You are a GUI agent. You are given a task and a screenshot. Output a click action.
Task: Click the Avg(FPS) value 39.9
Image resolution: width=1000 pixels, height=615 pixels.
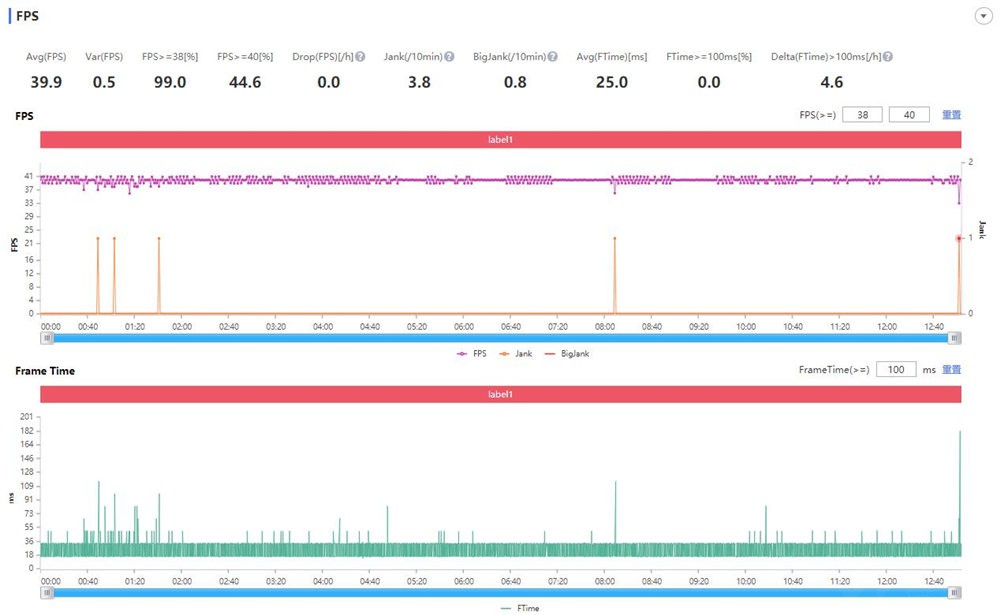tap(46, 82)
